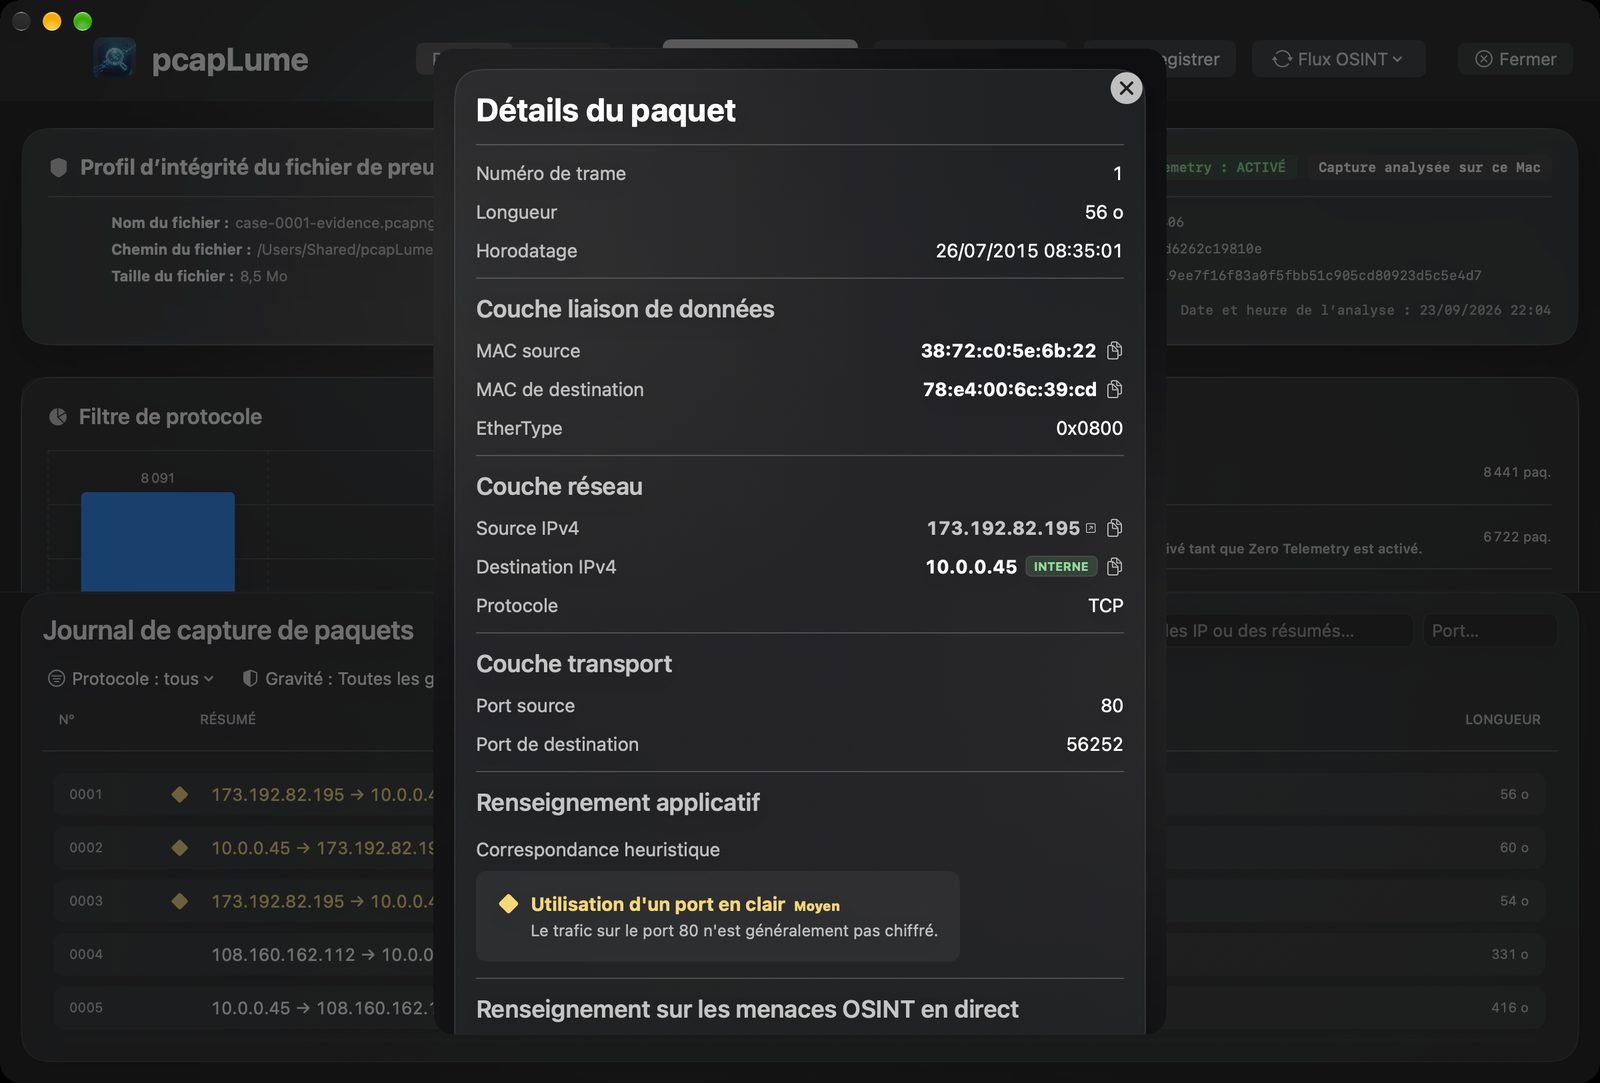The image size is (1600, 1083).
Task: Open the Flux OSINT dropdown
Action: 1338,59
